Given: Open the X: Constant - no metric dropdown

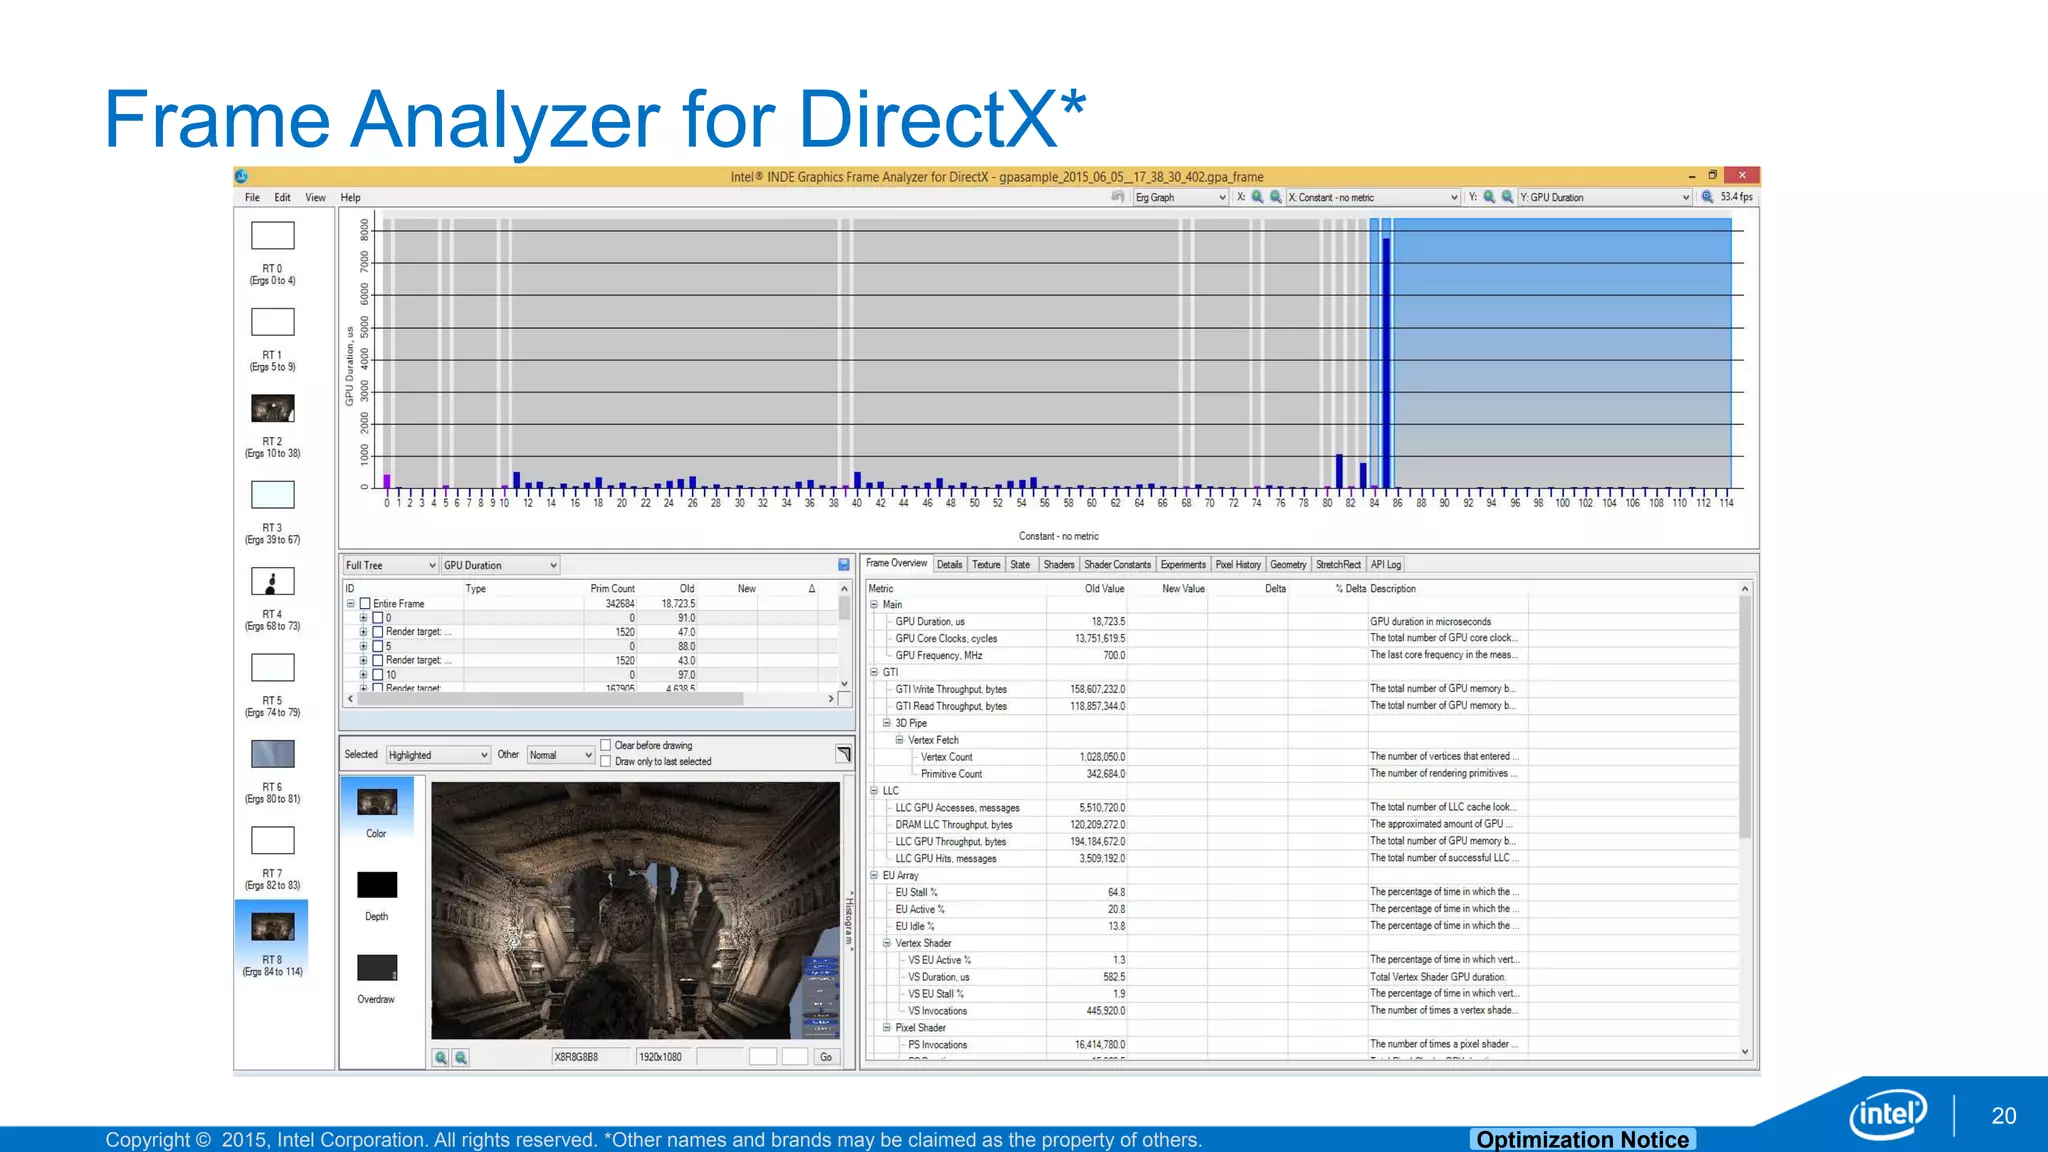Looking at the screenshot, I should pyautogui.click(x=1373, y=197).
